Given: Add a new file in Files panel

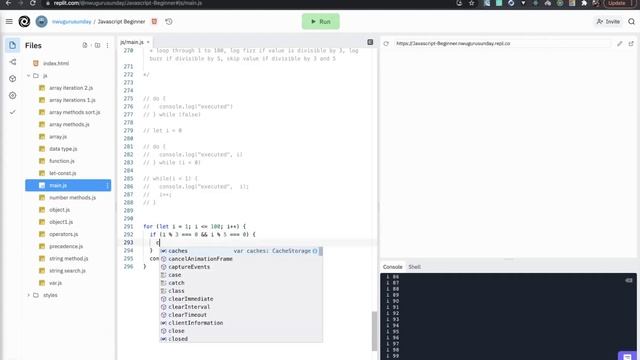Looking at the screenshot, I should 85,45.
